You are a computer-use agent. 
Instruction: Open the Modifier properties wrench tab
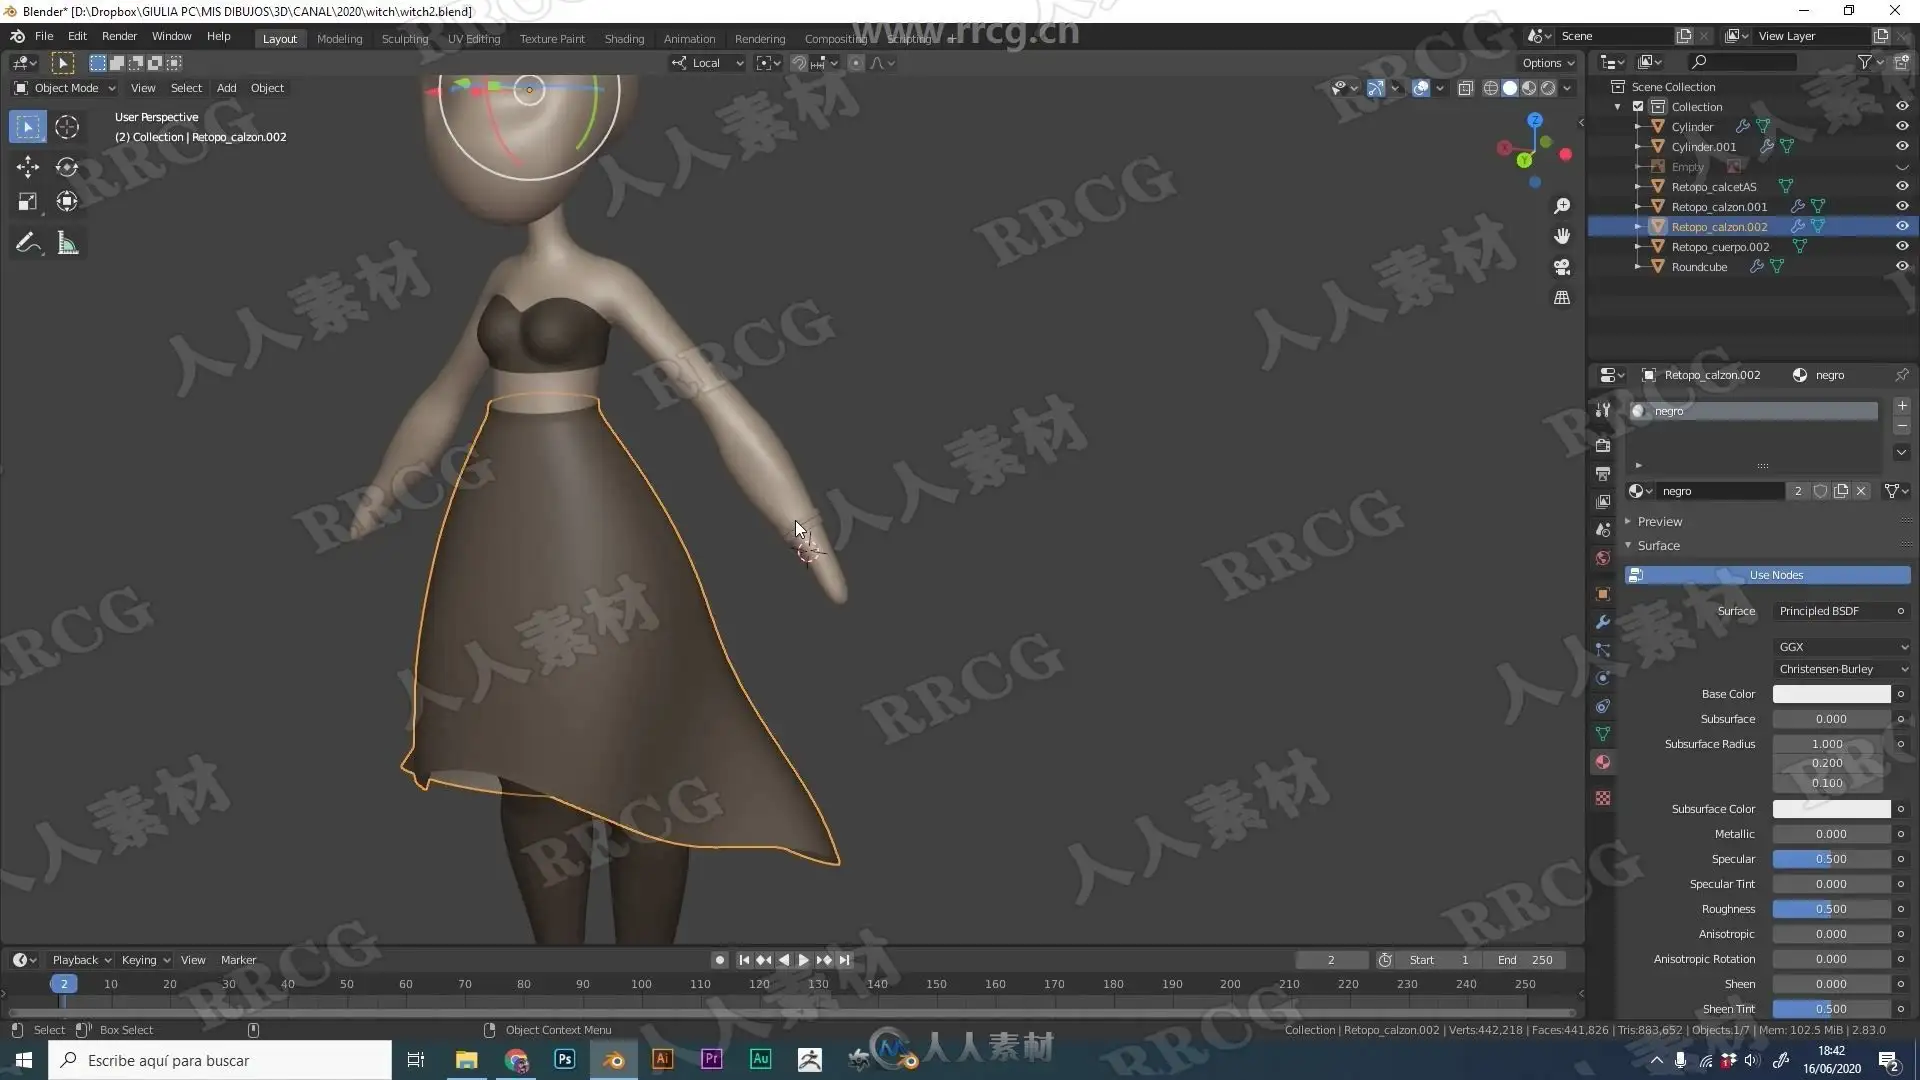[x=1603, y=622]
